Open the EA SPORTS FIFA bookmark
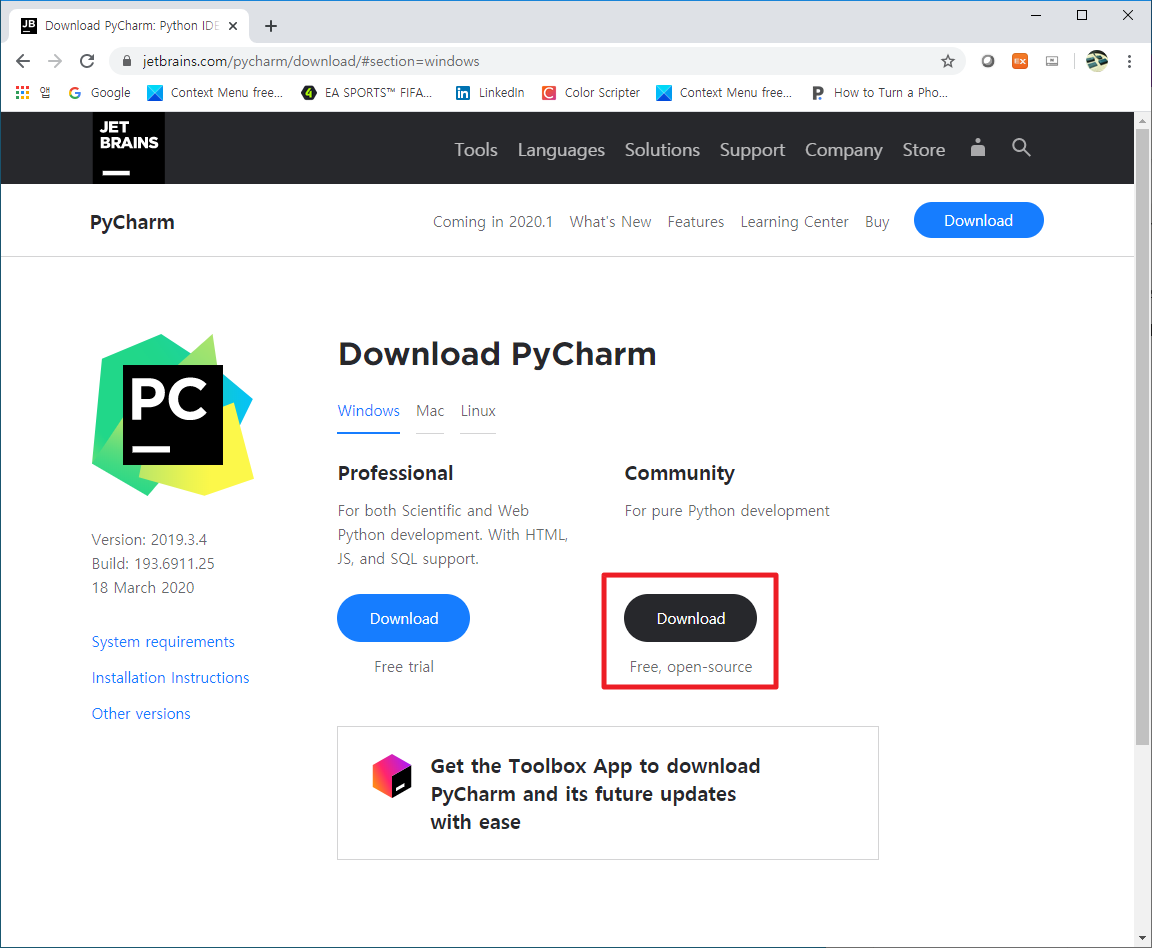This screenshot has width=1152, height=948. point(367,93)
